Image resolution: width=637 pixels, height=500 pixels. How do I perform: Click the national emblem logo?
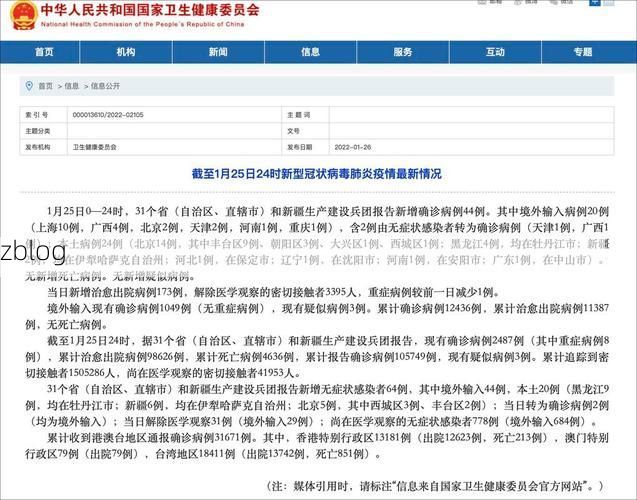pos(21,14)
